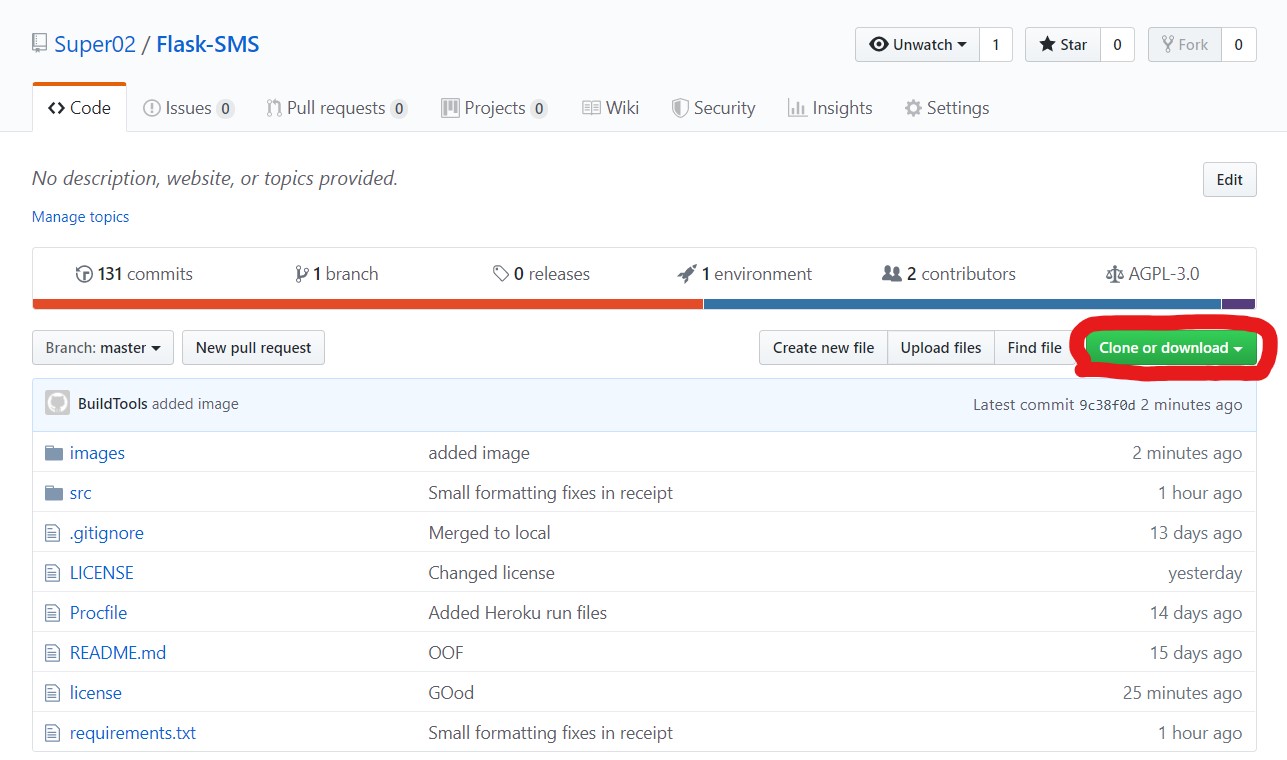Open the 'OOF' commit message
This screenshot has height=760, width=1287.
(446, 653)
